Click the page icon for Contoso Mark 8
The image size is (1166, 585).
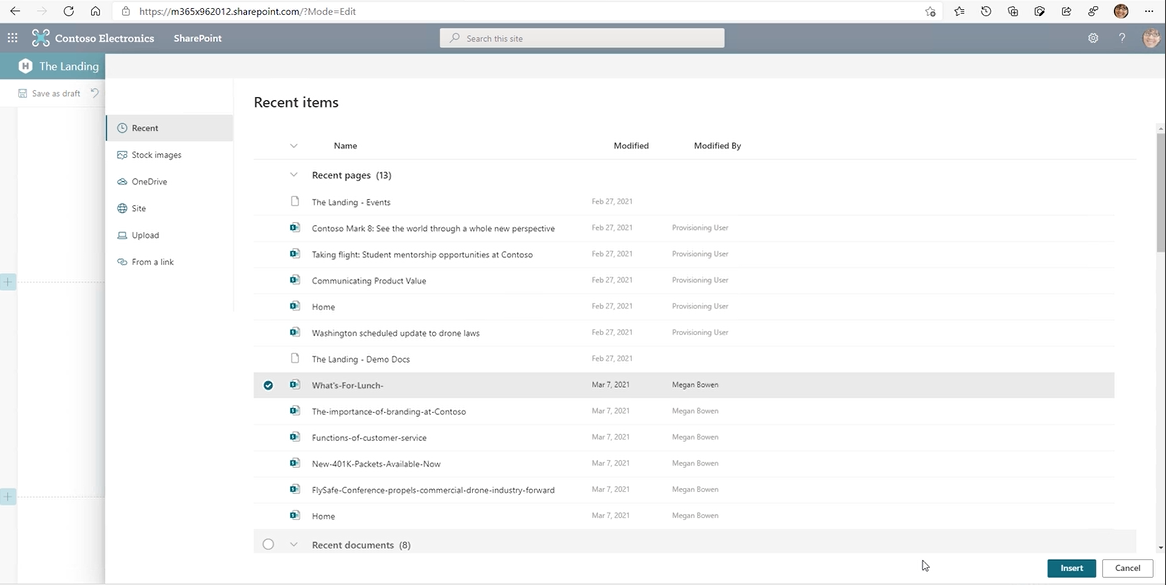pyautogui.click(x=295, y=227)
